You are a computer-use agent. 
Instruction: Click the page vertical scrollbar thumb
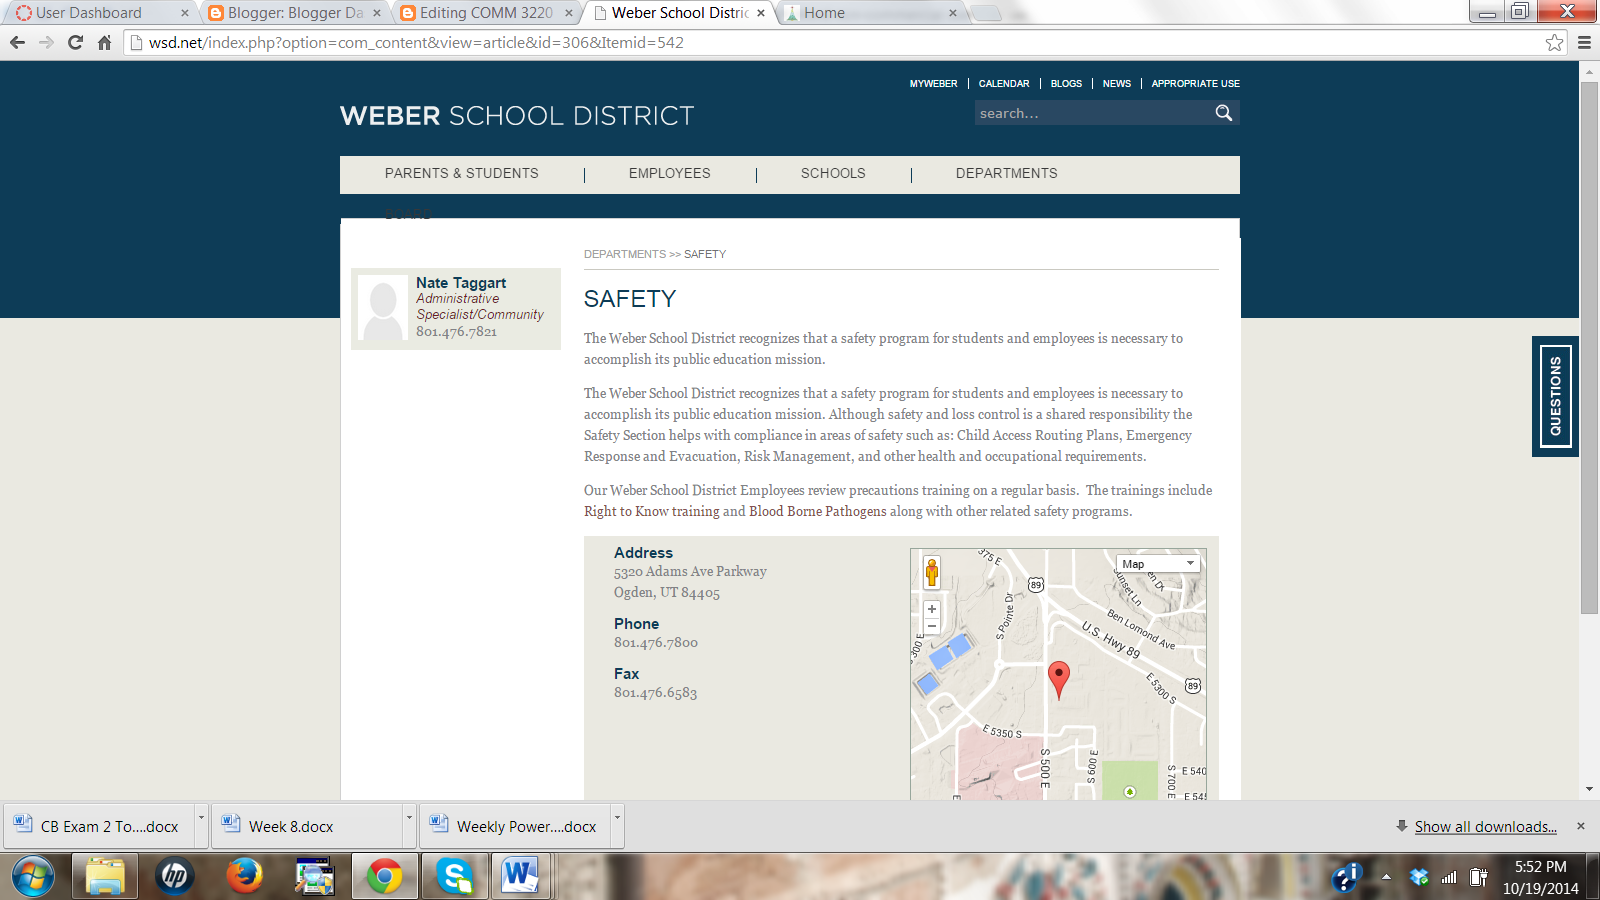coord(1589,348)
